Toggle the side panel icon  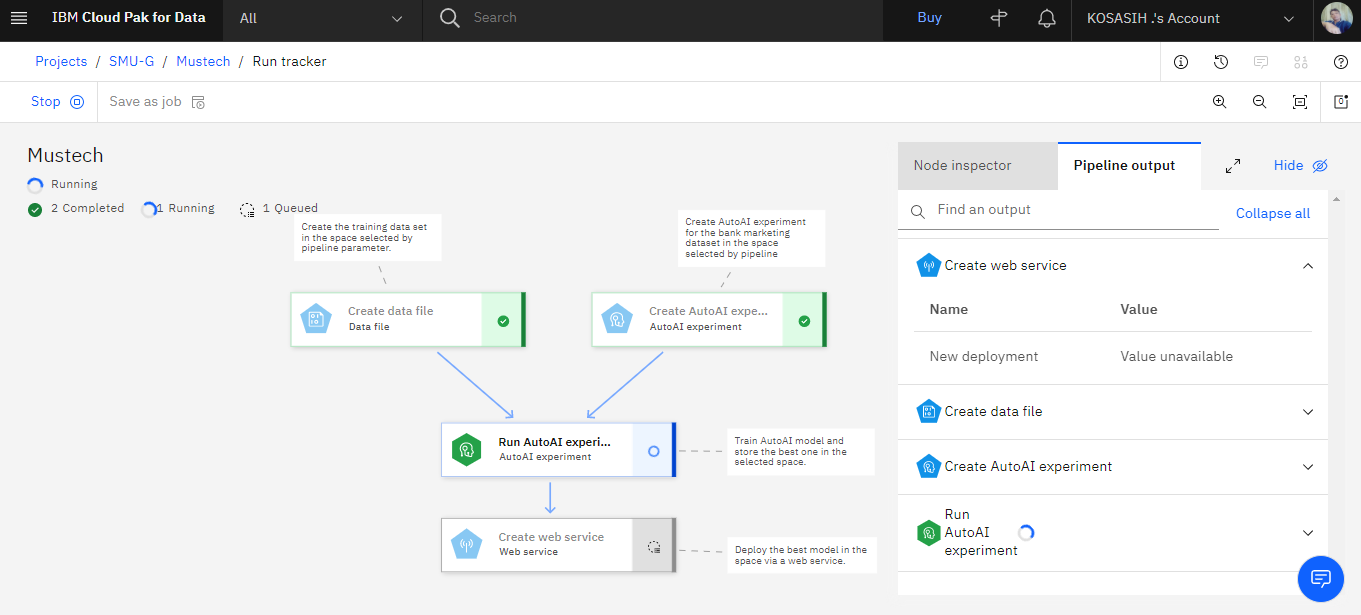pyautogui.click(x=1341, y=102)
